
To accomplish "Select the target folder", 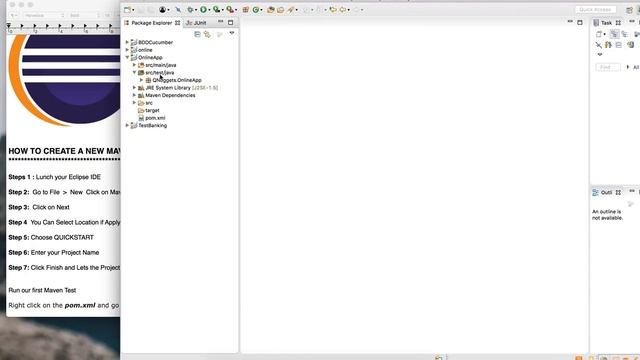I will click(152, 110).
